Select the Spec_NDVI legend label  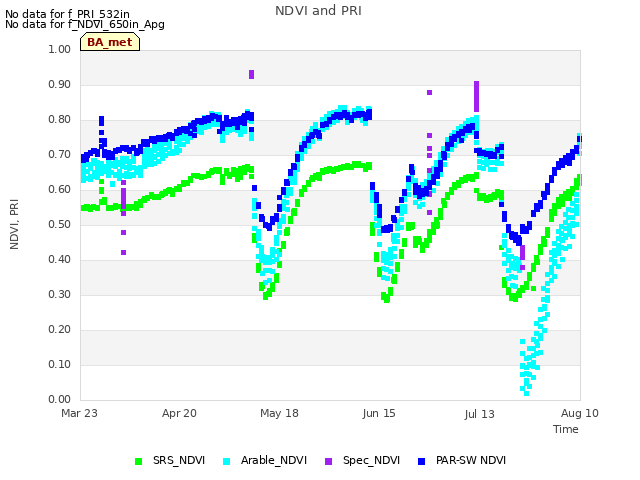point(371,460)
